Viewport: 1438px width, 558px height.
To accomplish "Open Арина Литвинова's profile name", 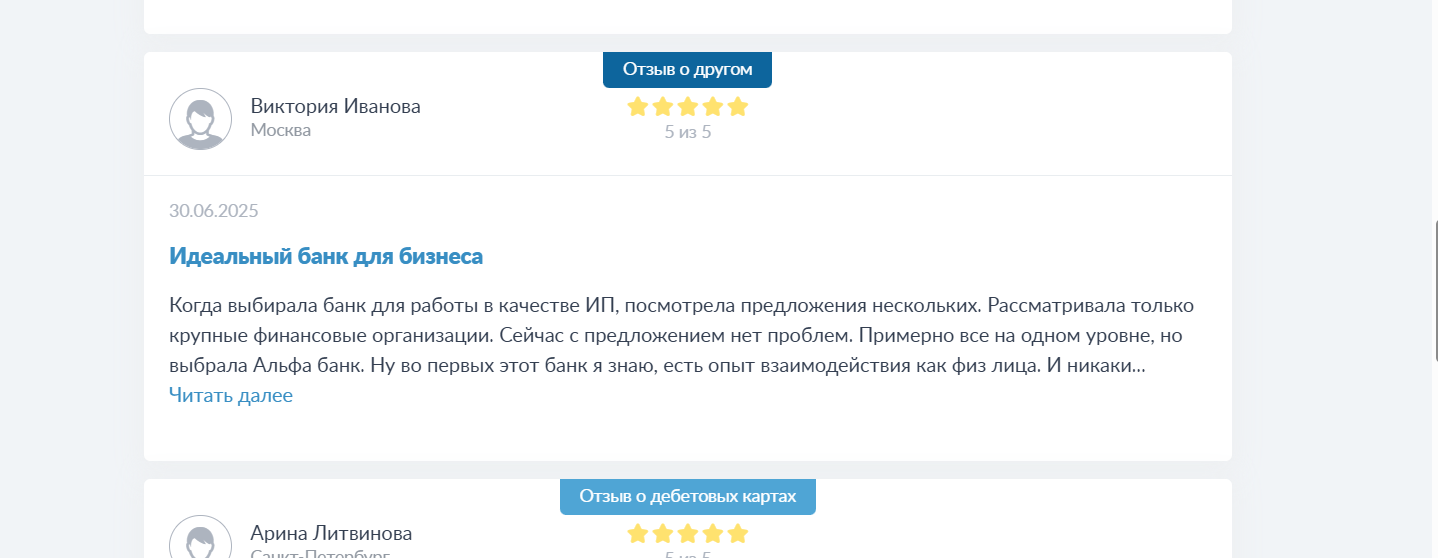I will pyautogui.click(x=331, y=533).
